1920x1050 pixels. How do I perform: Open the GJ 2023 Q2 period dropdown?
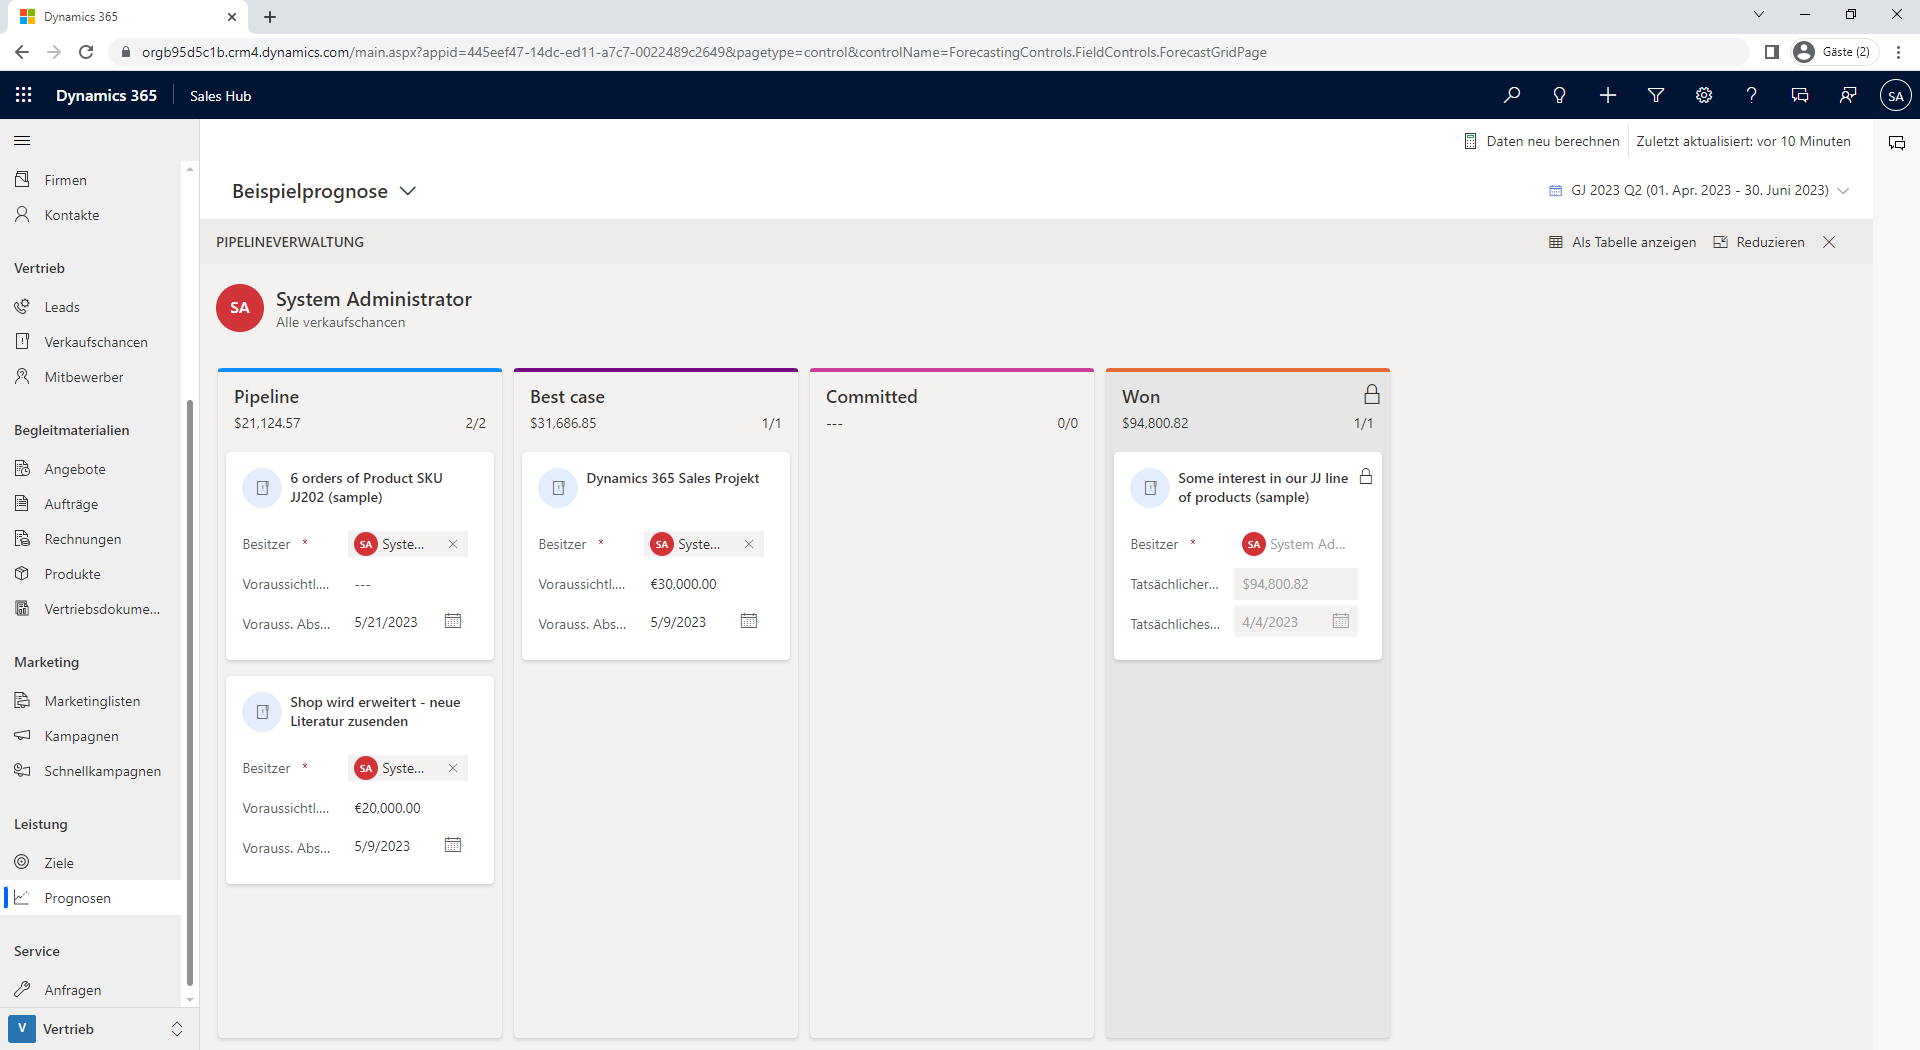coord(1843,190)
